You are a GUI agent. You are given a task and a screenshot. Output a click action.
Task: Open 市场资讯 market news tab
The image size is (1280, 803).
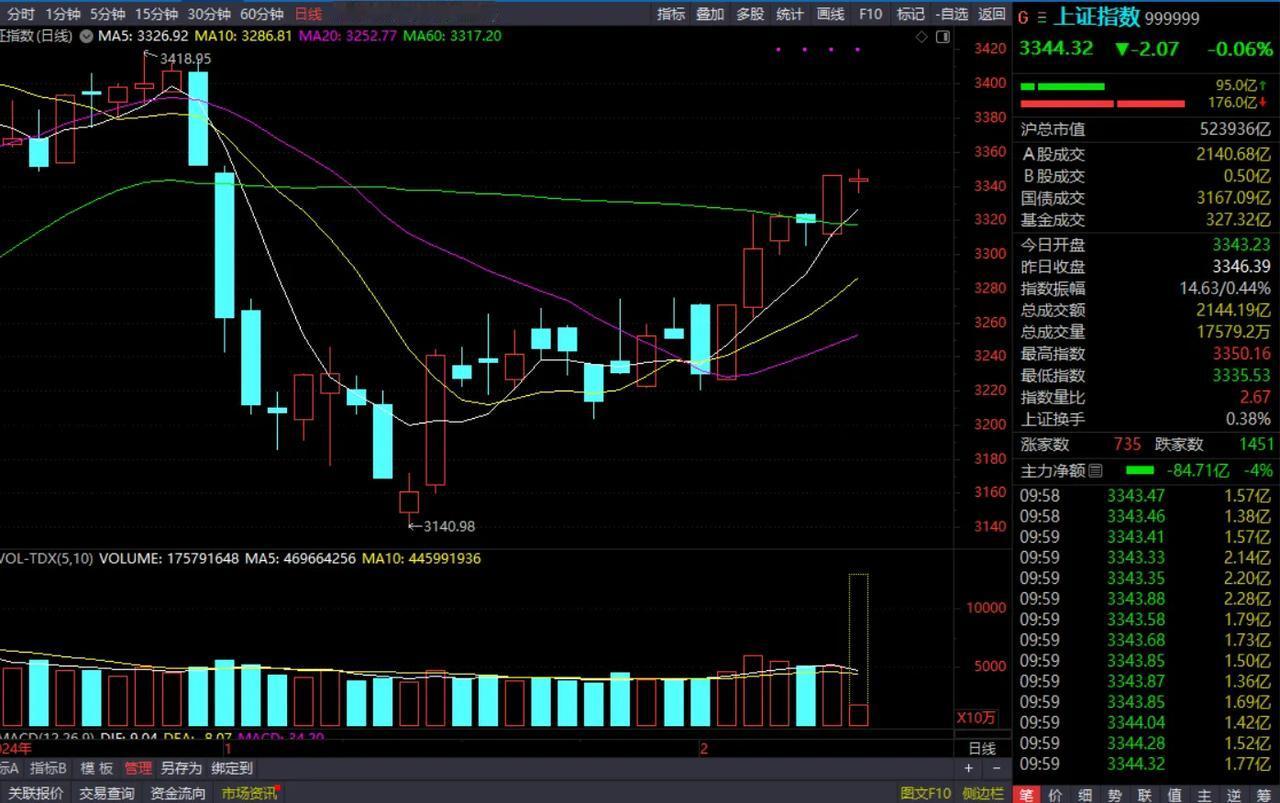point(249,793)
